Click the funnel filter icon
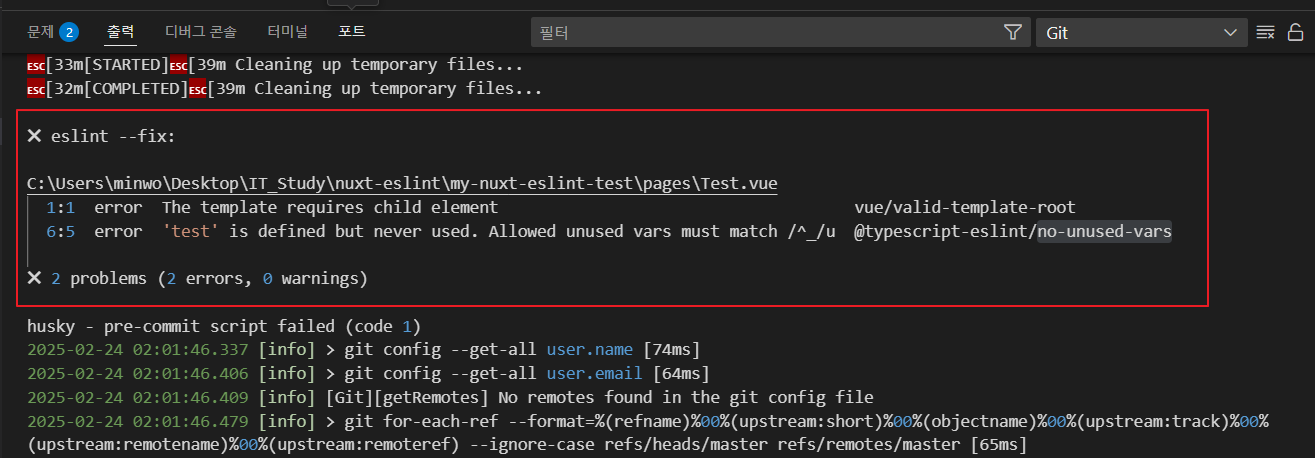 [1013, 33]
